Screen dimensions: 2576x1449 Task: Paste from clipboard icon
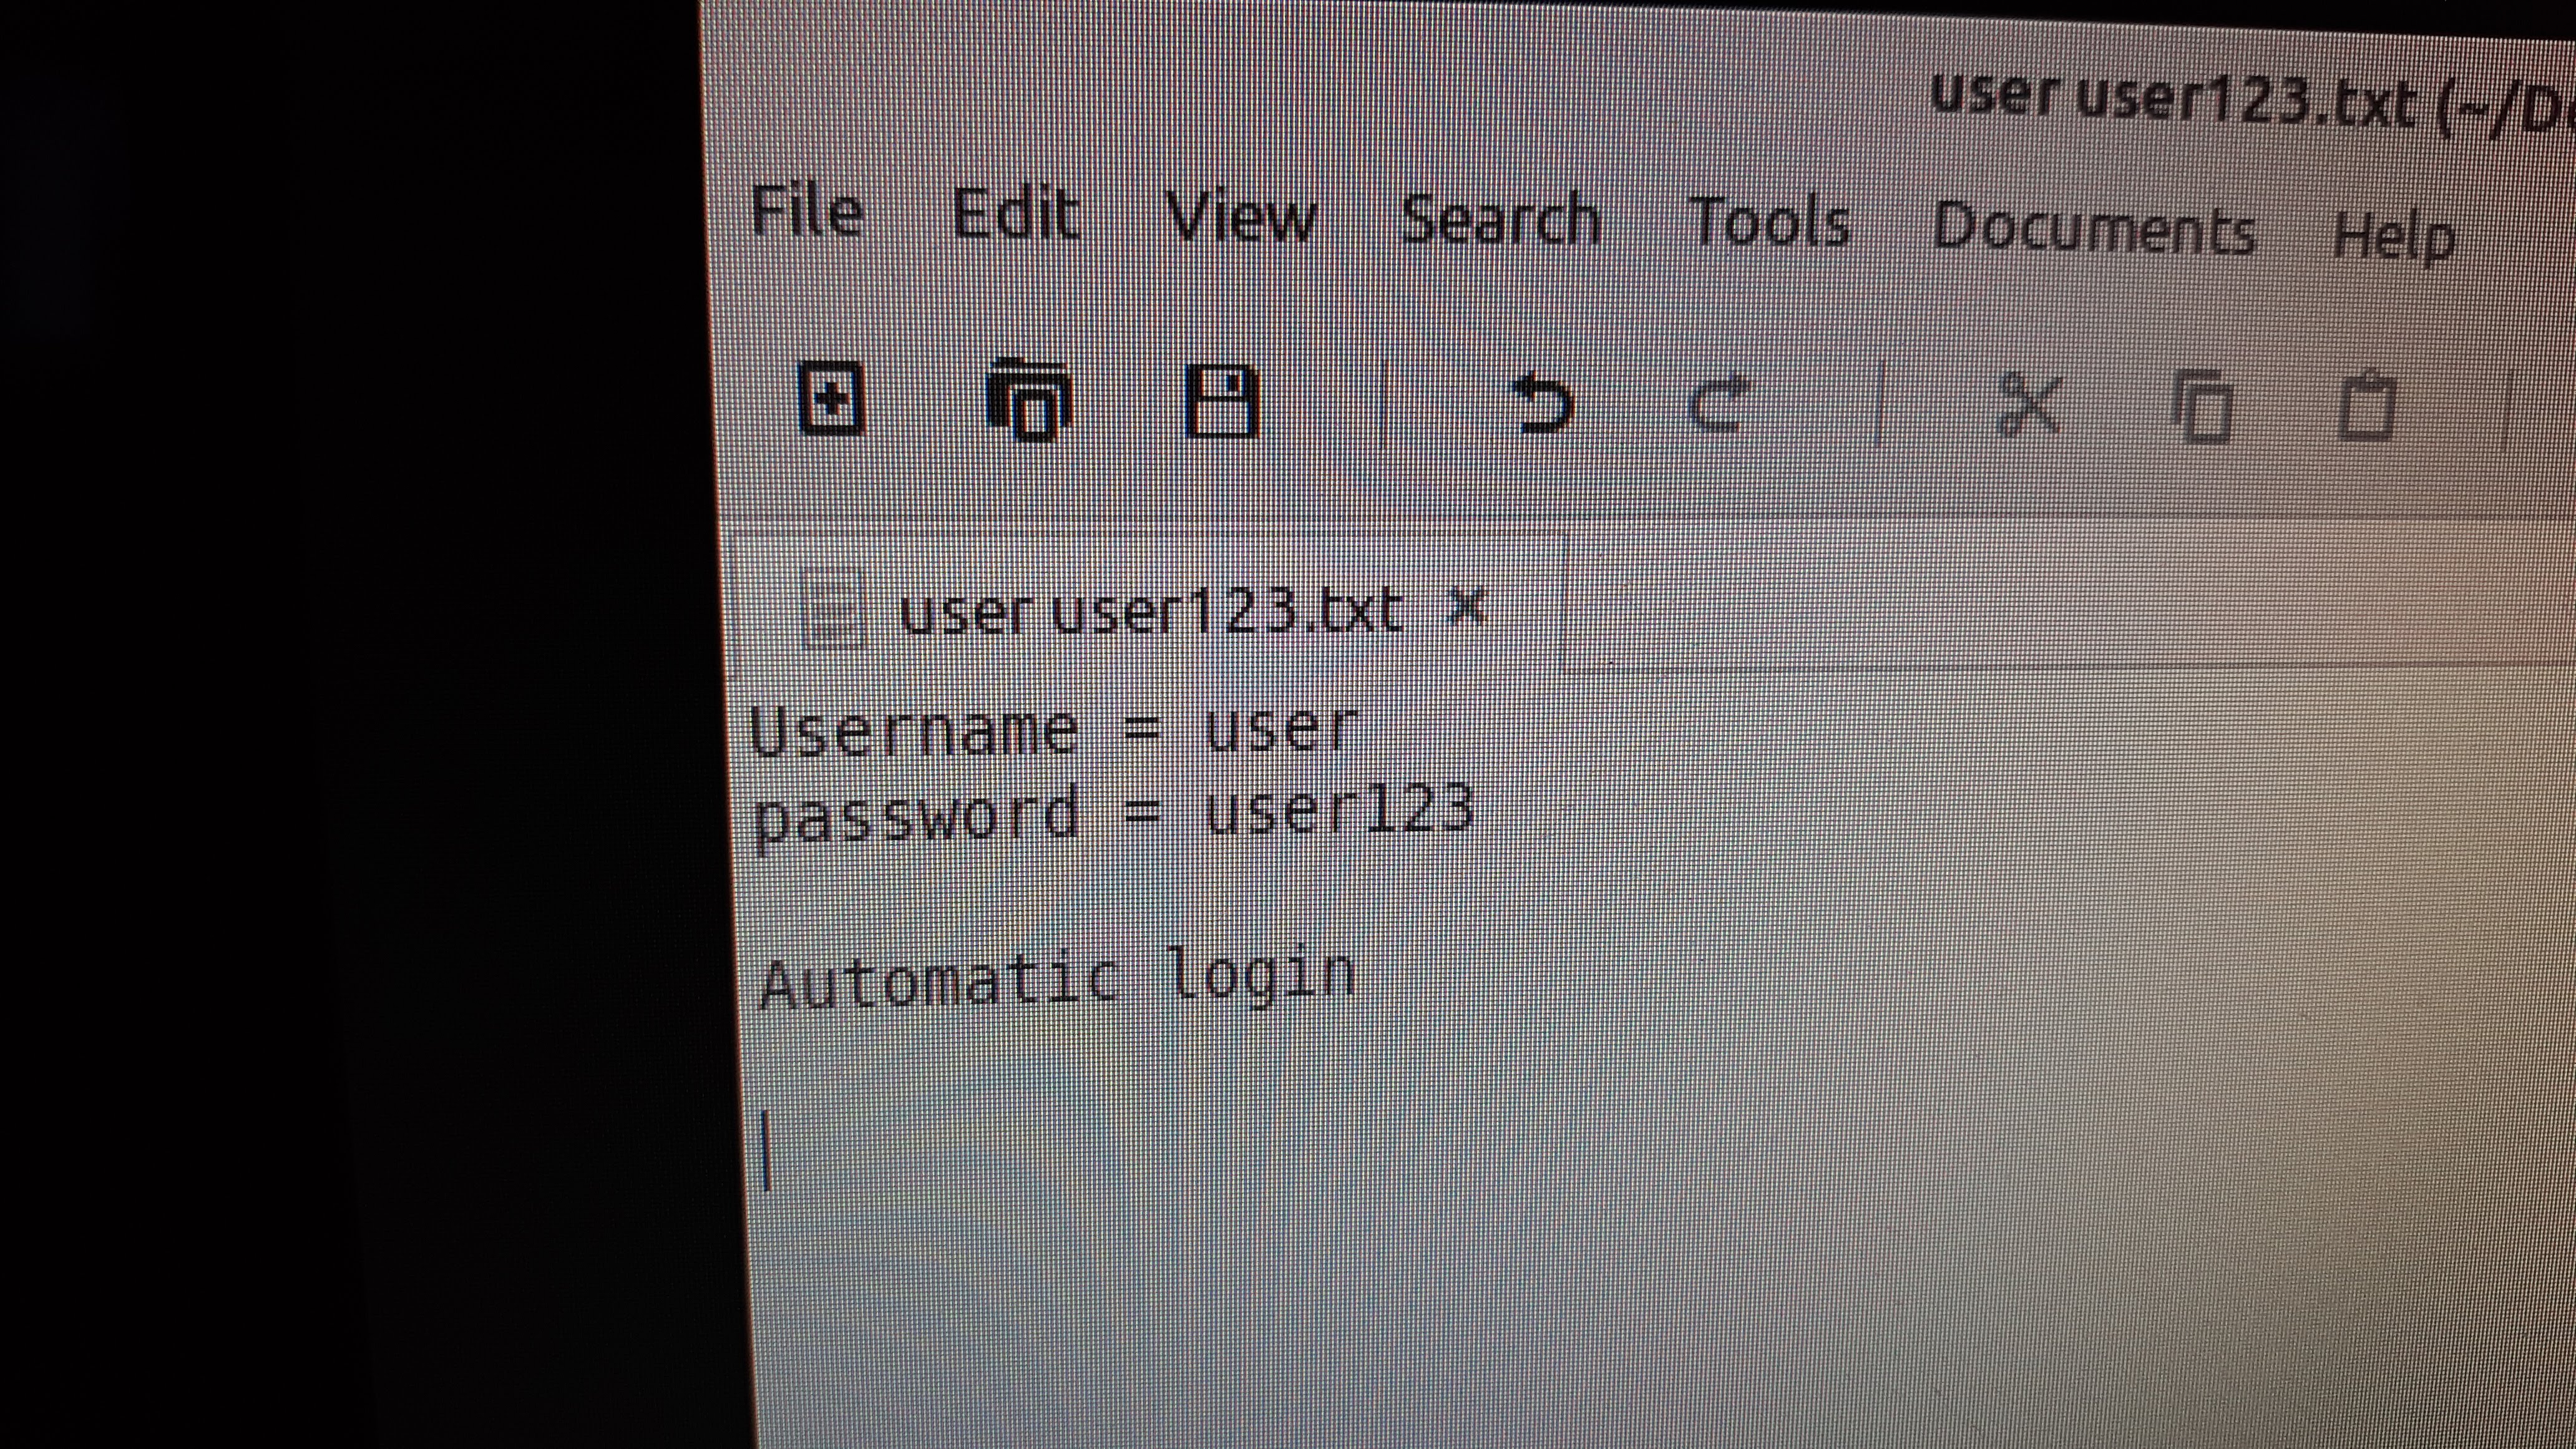coord(2367,408)
